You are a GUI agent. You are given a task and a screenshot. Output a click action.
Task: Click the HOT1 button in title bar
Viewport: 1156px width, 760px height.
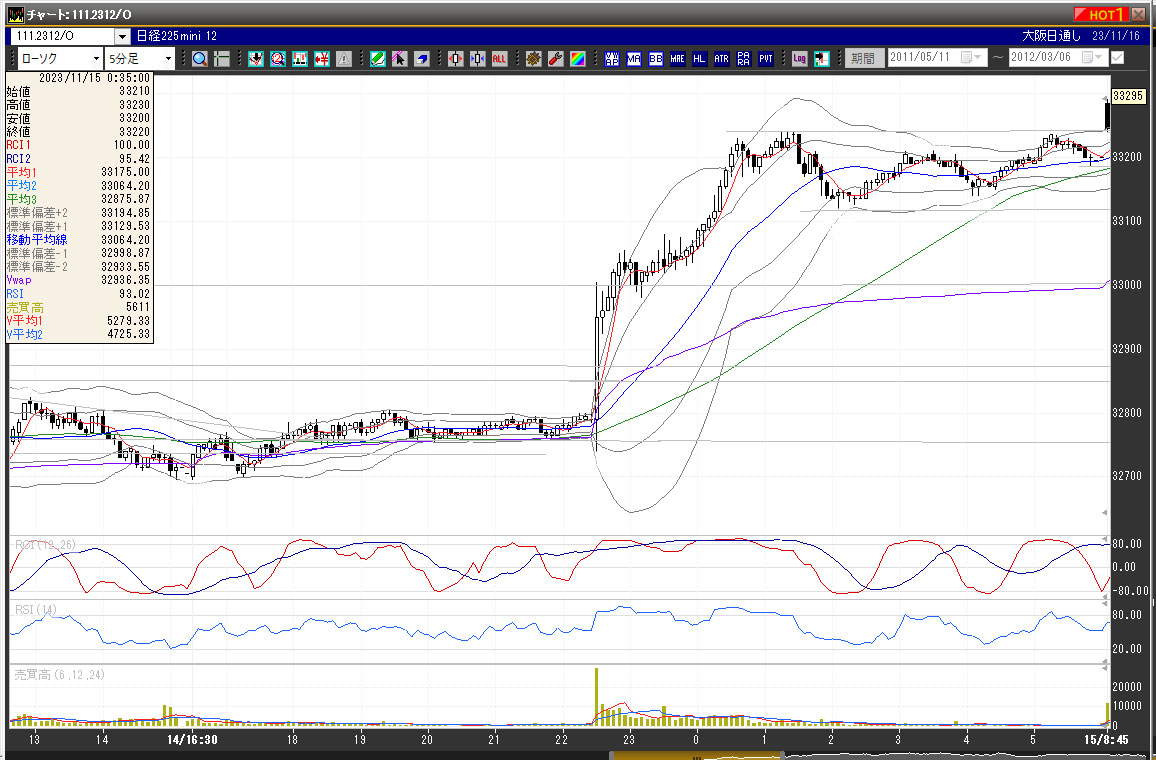coord(1099,14)
